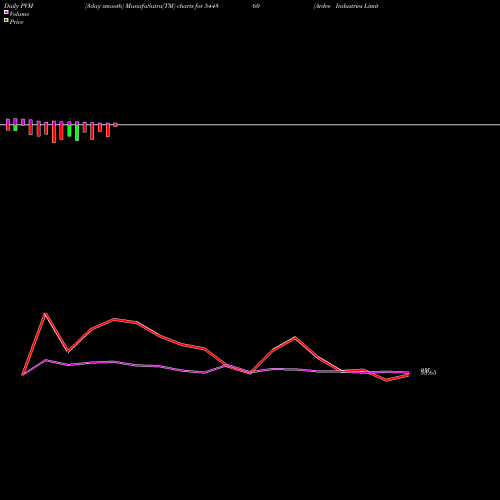500x500 pixels.
Task: Select the Price legend label
Action: [x=16, y=22]
